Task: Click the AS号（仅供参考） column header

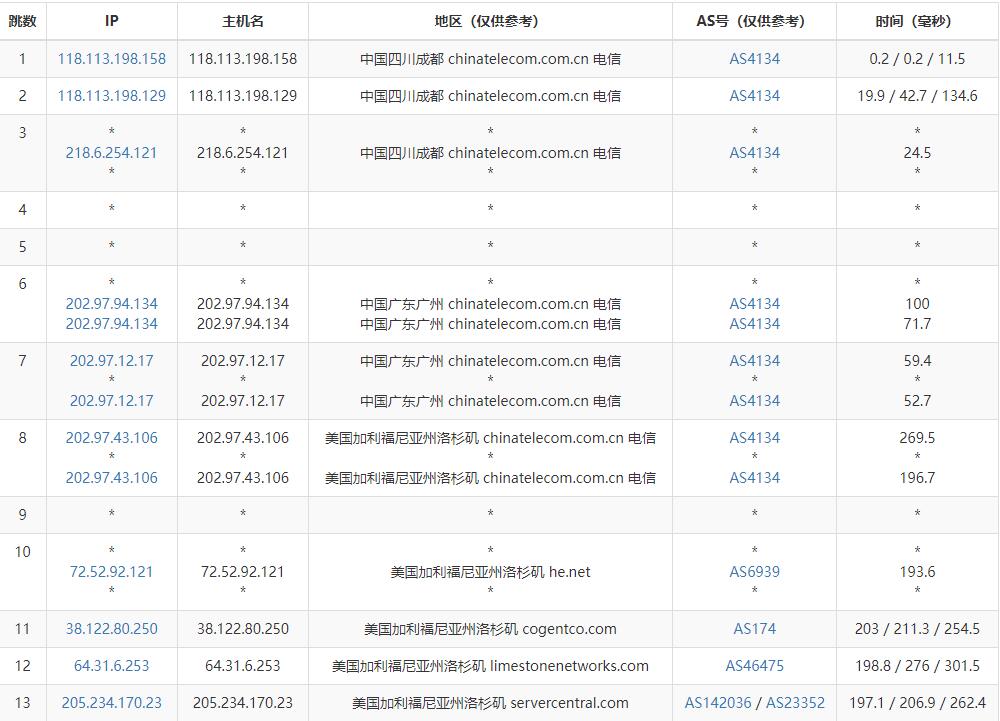Action: coord(754,21)
